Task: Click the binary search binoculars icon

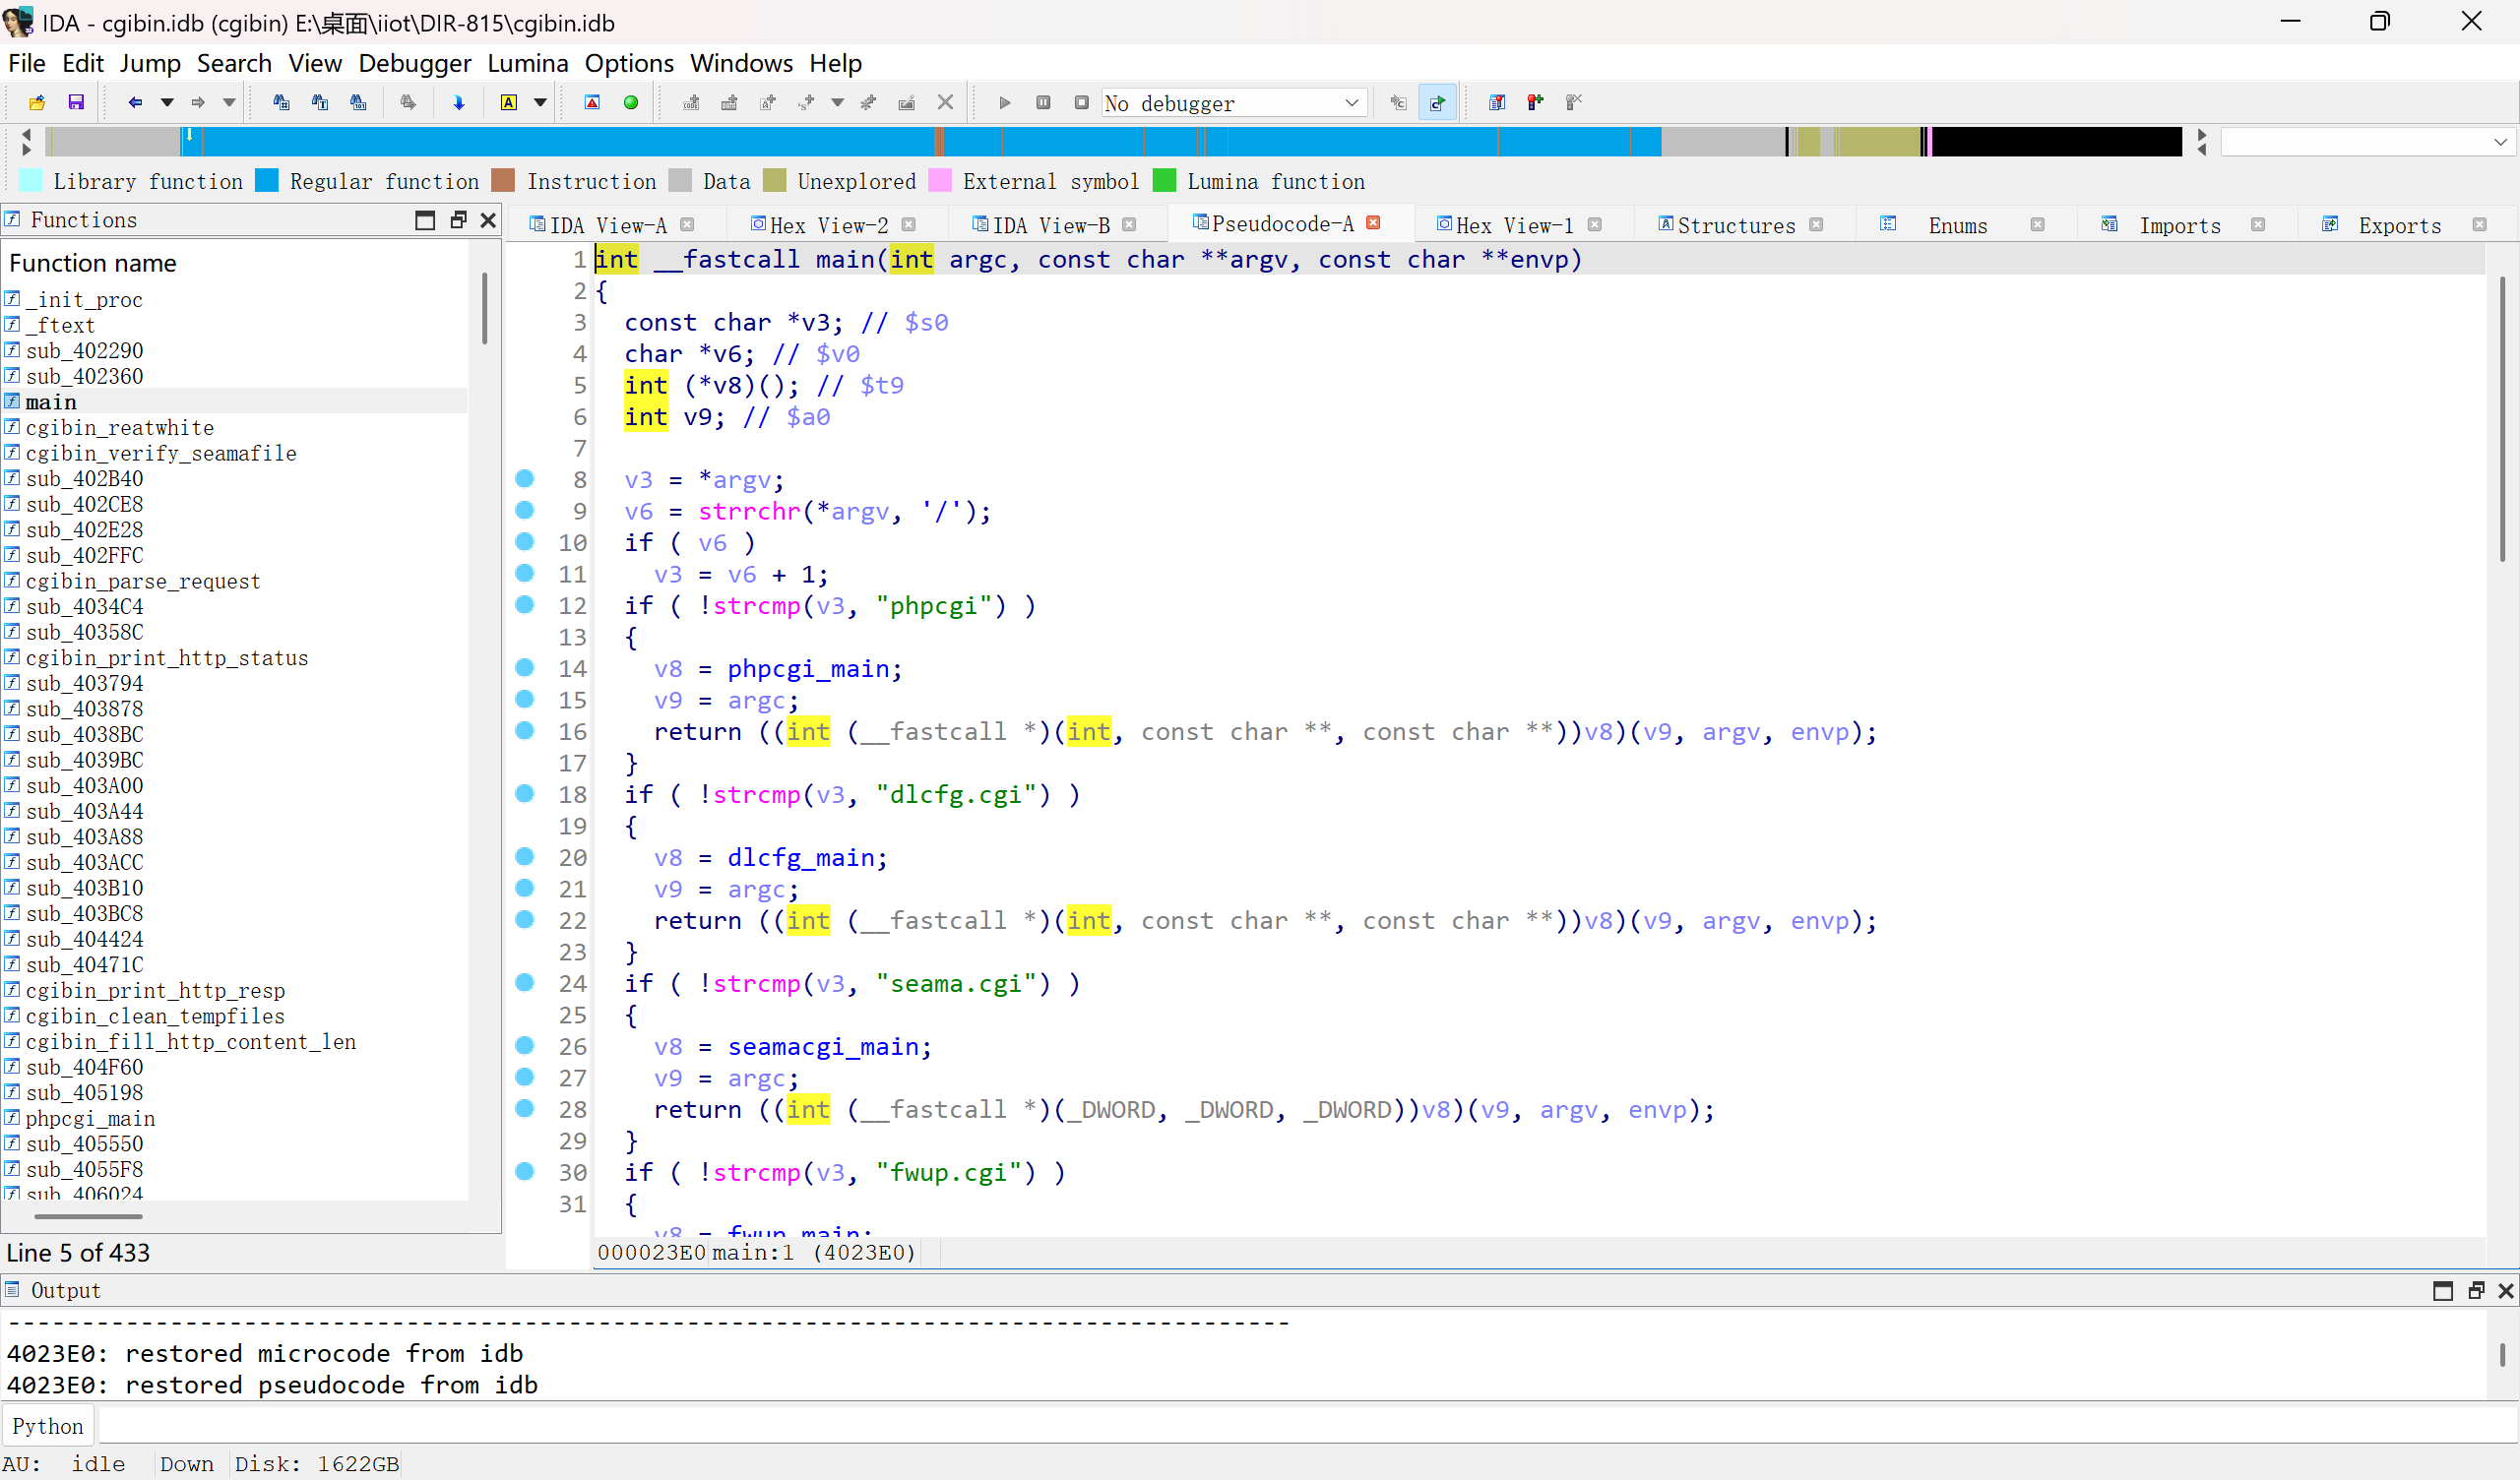Action: coord(358,102)
